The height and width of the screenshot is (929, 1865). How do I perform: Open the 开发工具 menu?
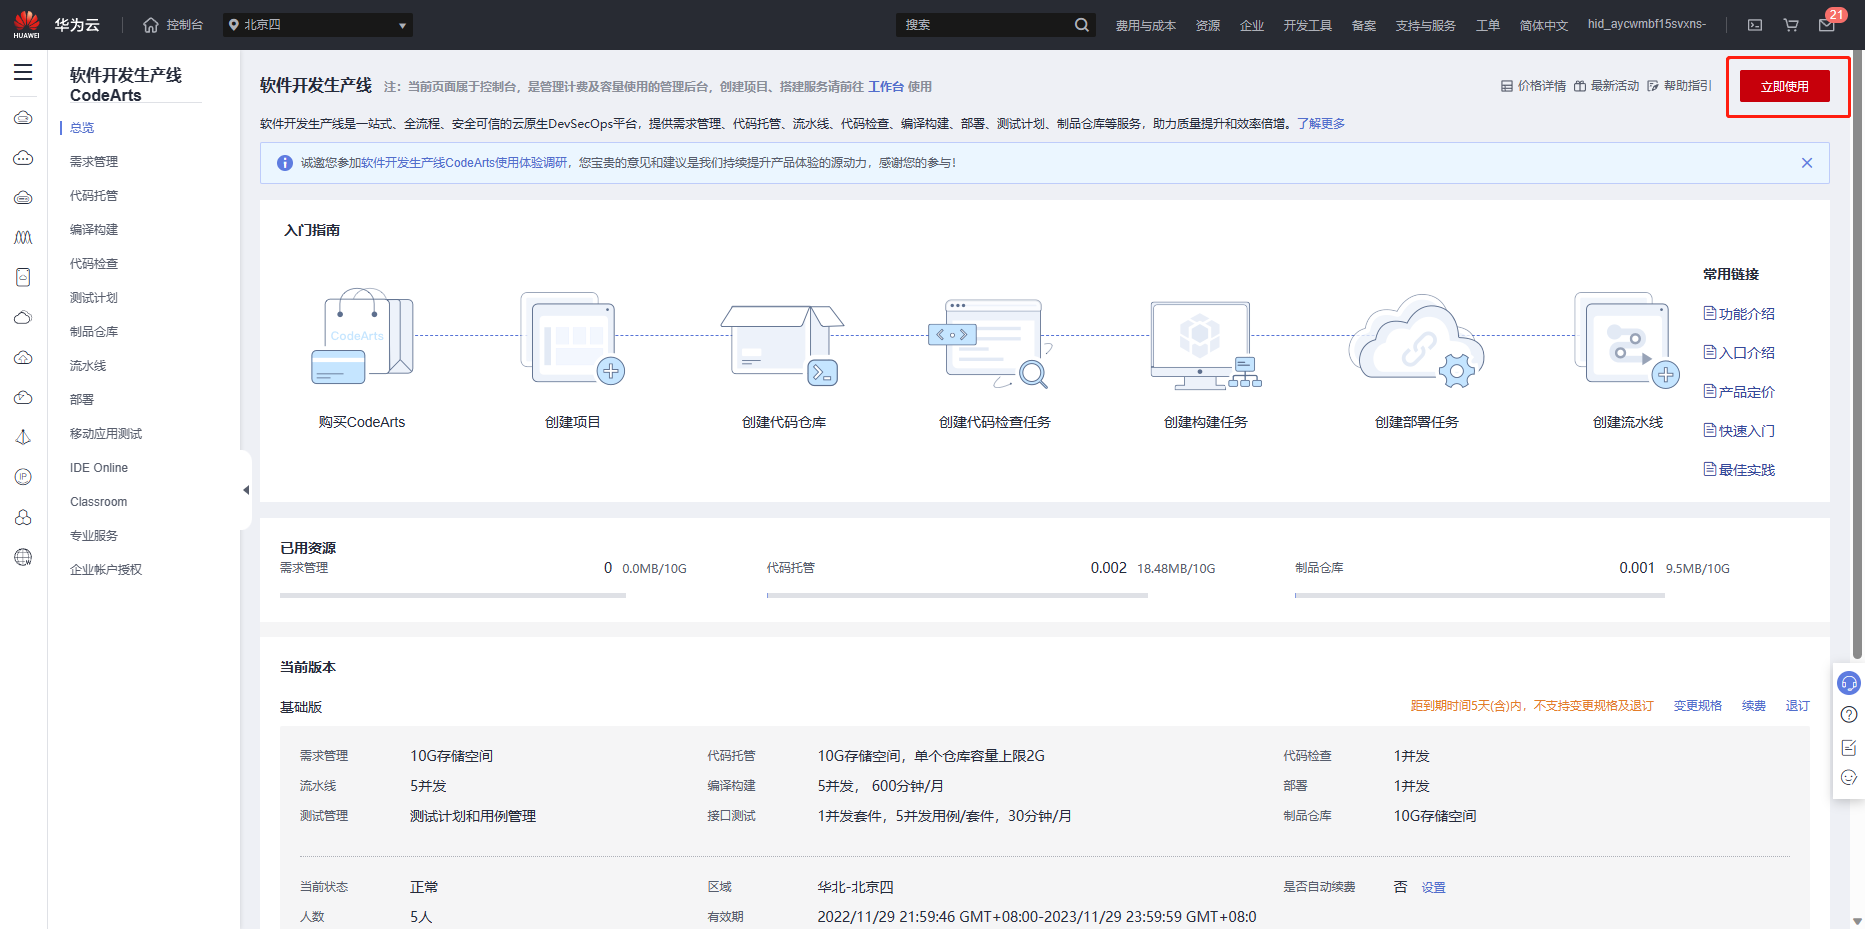[x=1307, y=25]
